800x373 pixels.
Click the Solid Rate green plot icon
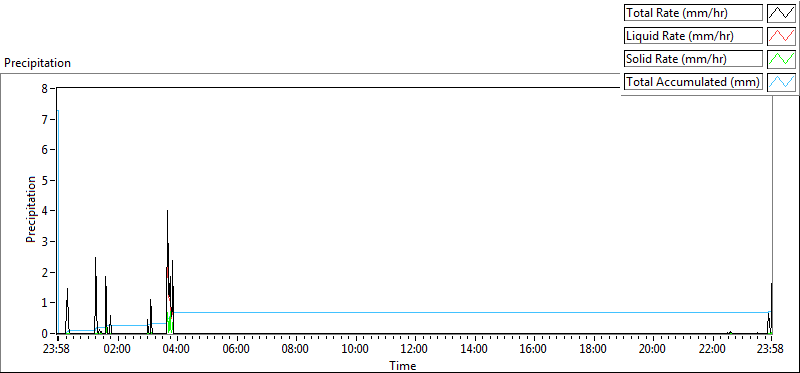click(781, 59)
